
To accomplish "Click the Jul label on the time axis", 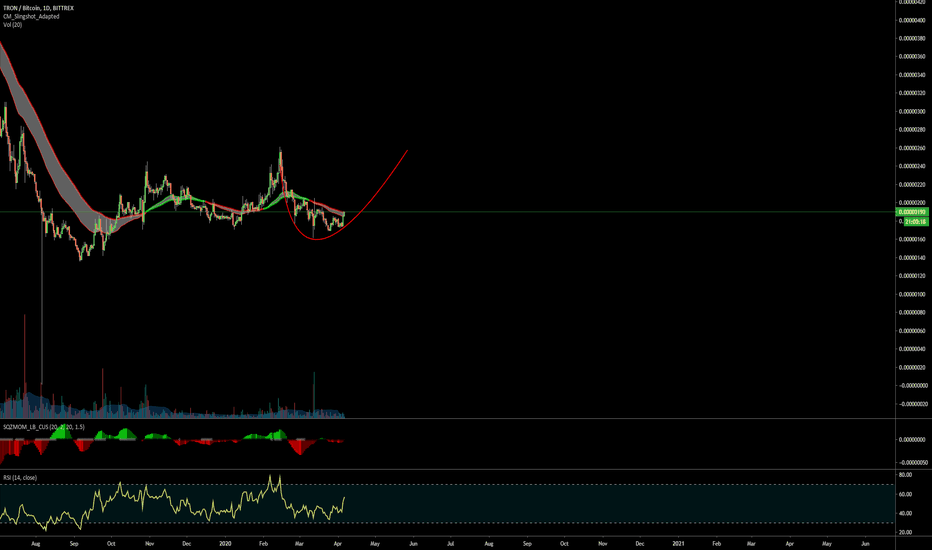I will [x=451, y=543].
